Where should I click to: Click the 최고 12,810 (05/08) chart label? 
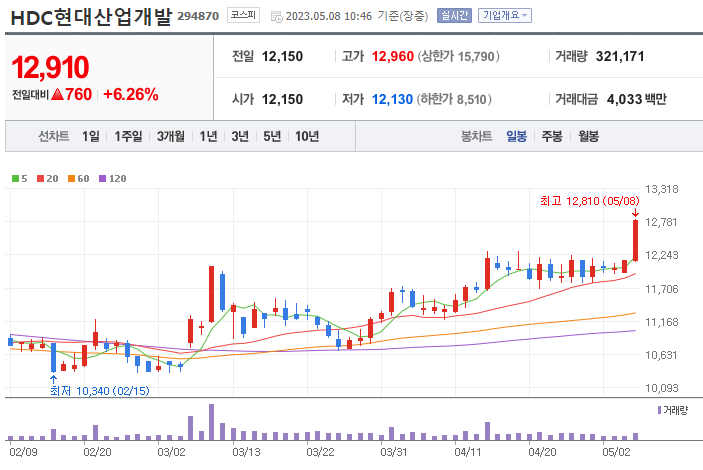(x=590, y=200)
